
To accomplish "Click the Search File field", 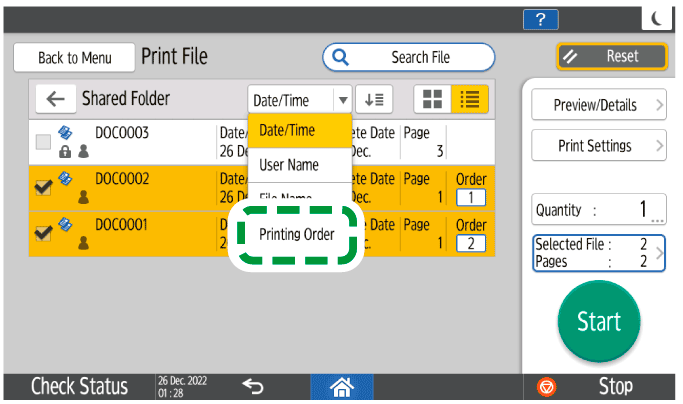I will (x=408, y=57).
